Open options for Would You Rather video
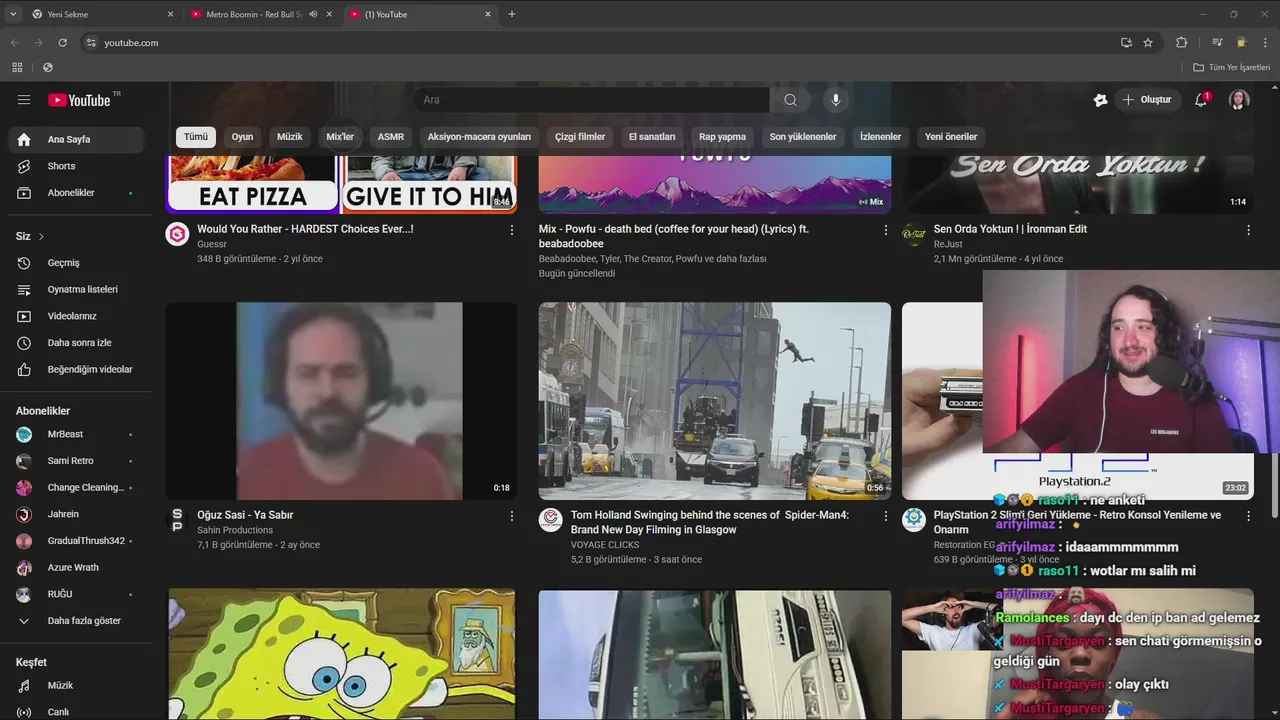 (512, 230)
